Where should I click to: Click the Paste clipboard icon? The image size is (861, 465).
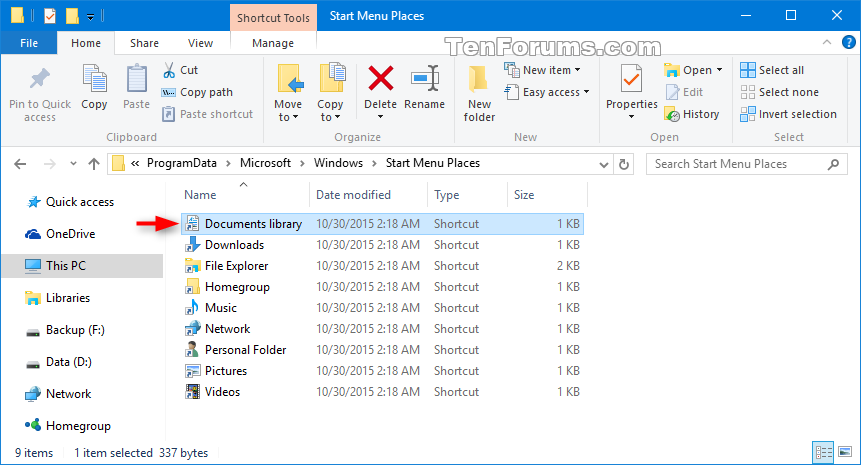click(136, 80)
